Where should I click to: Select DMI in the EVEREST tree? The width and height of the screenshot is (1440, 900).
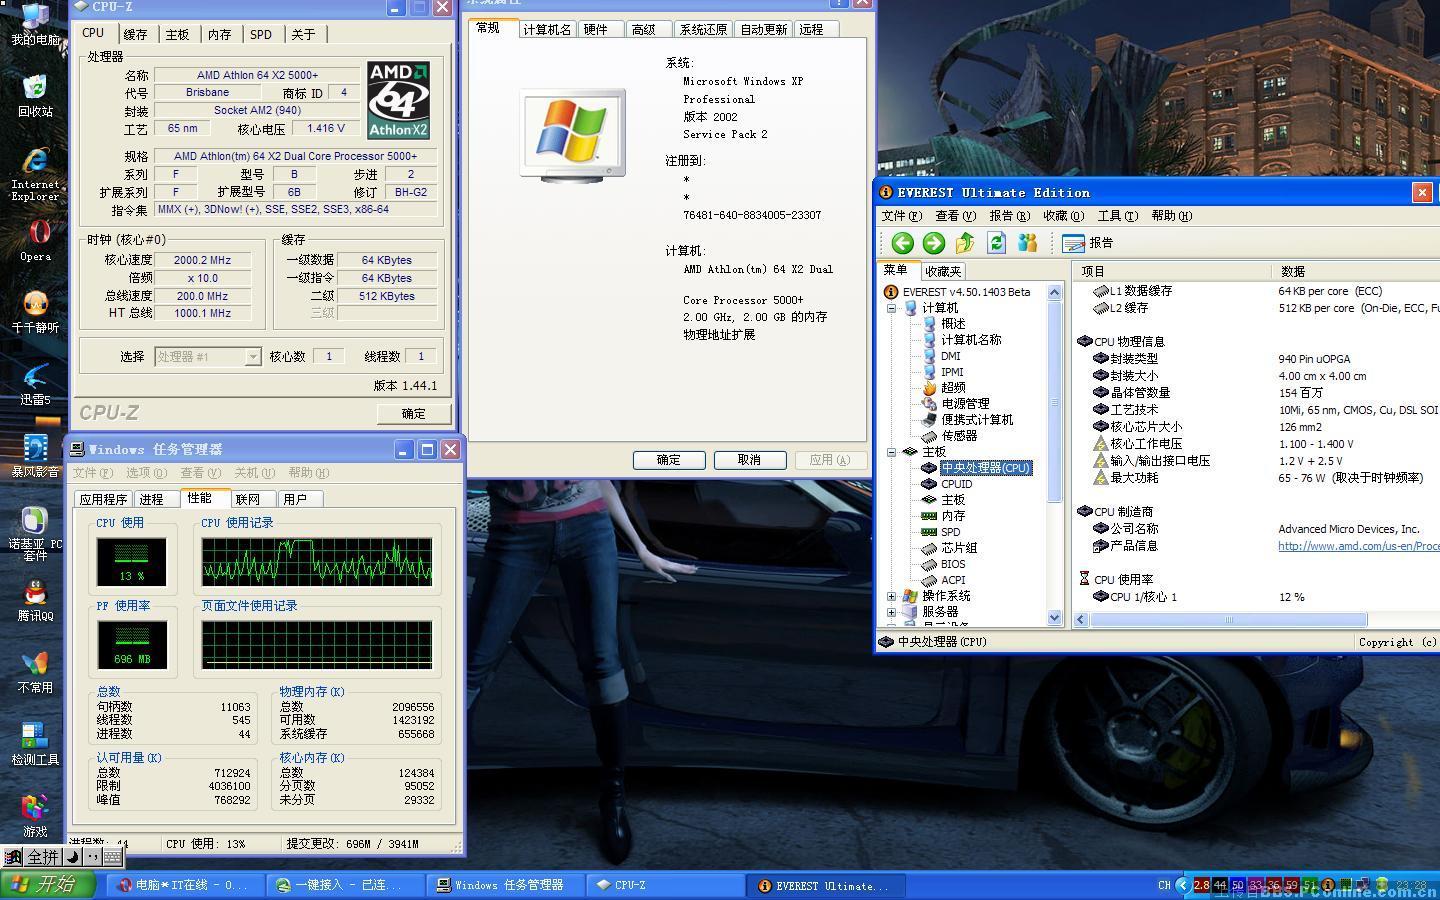950,356
